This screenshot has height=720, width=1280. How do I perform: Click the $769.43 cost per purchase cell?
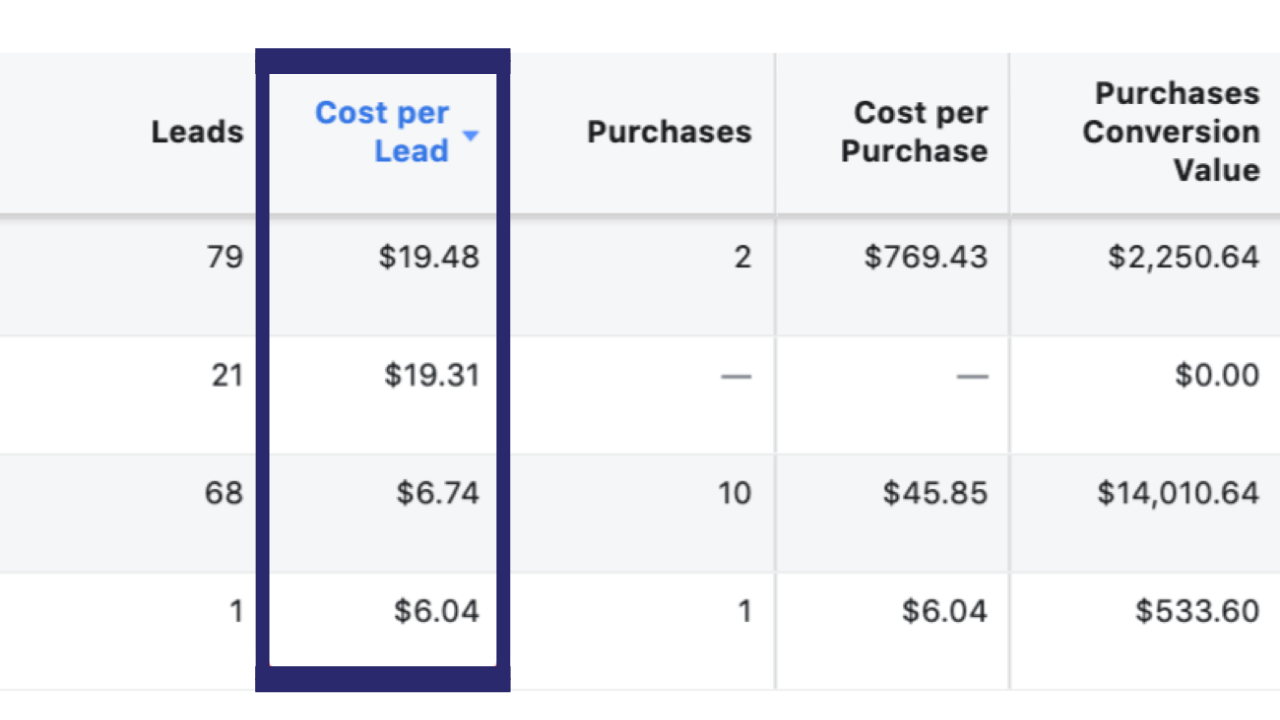click(926, 257)
